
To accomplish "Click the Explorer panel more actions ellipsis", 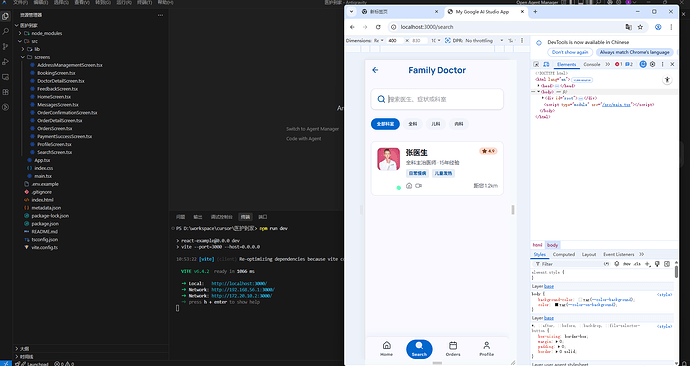I will [161, 15].
